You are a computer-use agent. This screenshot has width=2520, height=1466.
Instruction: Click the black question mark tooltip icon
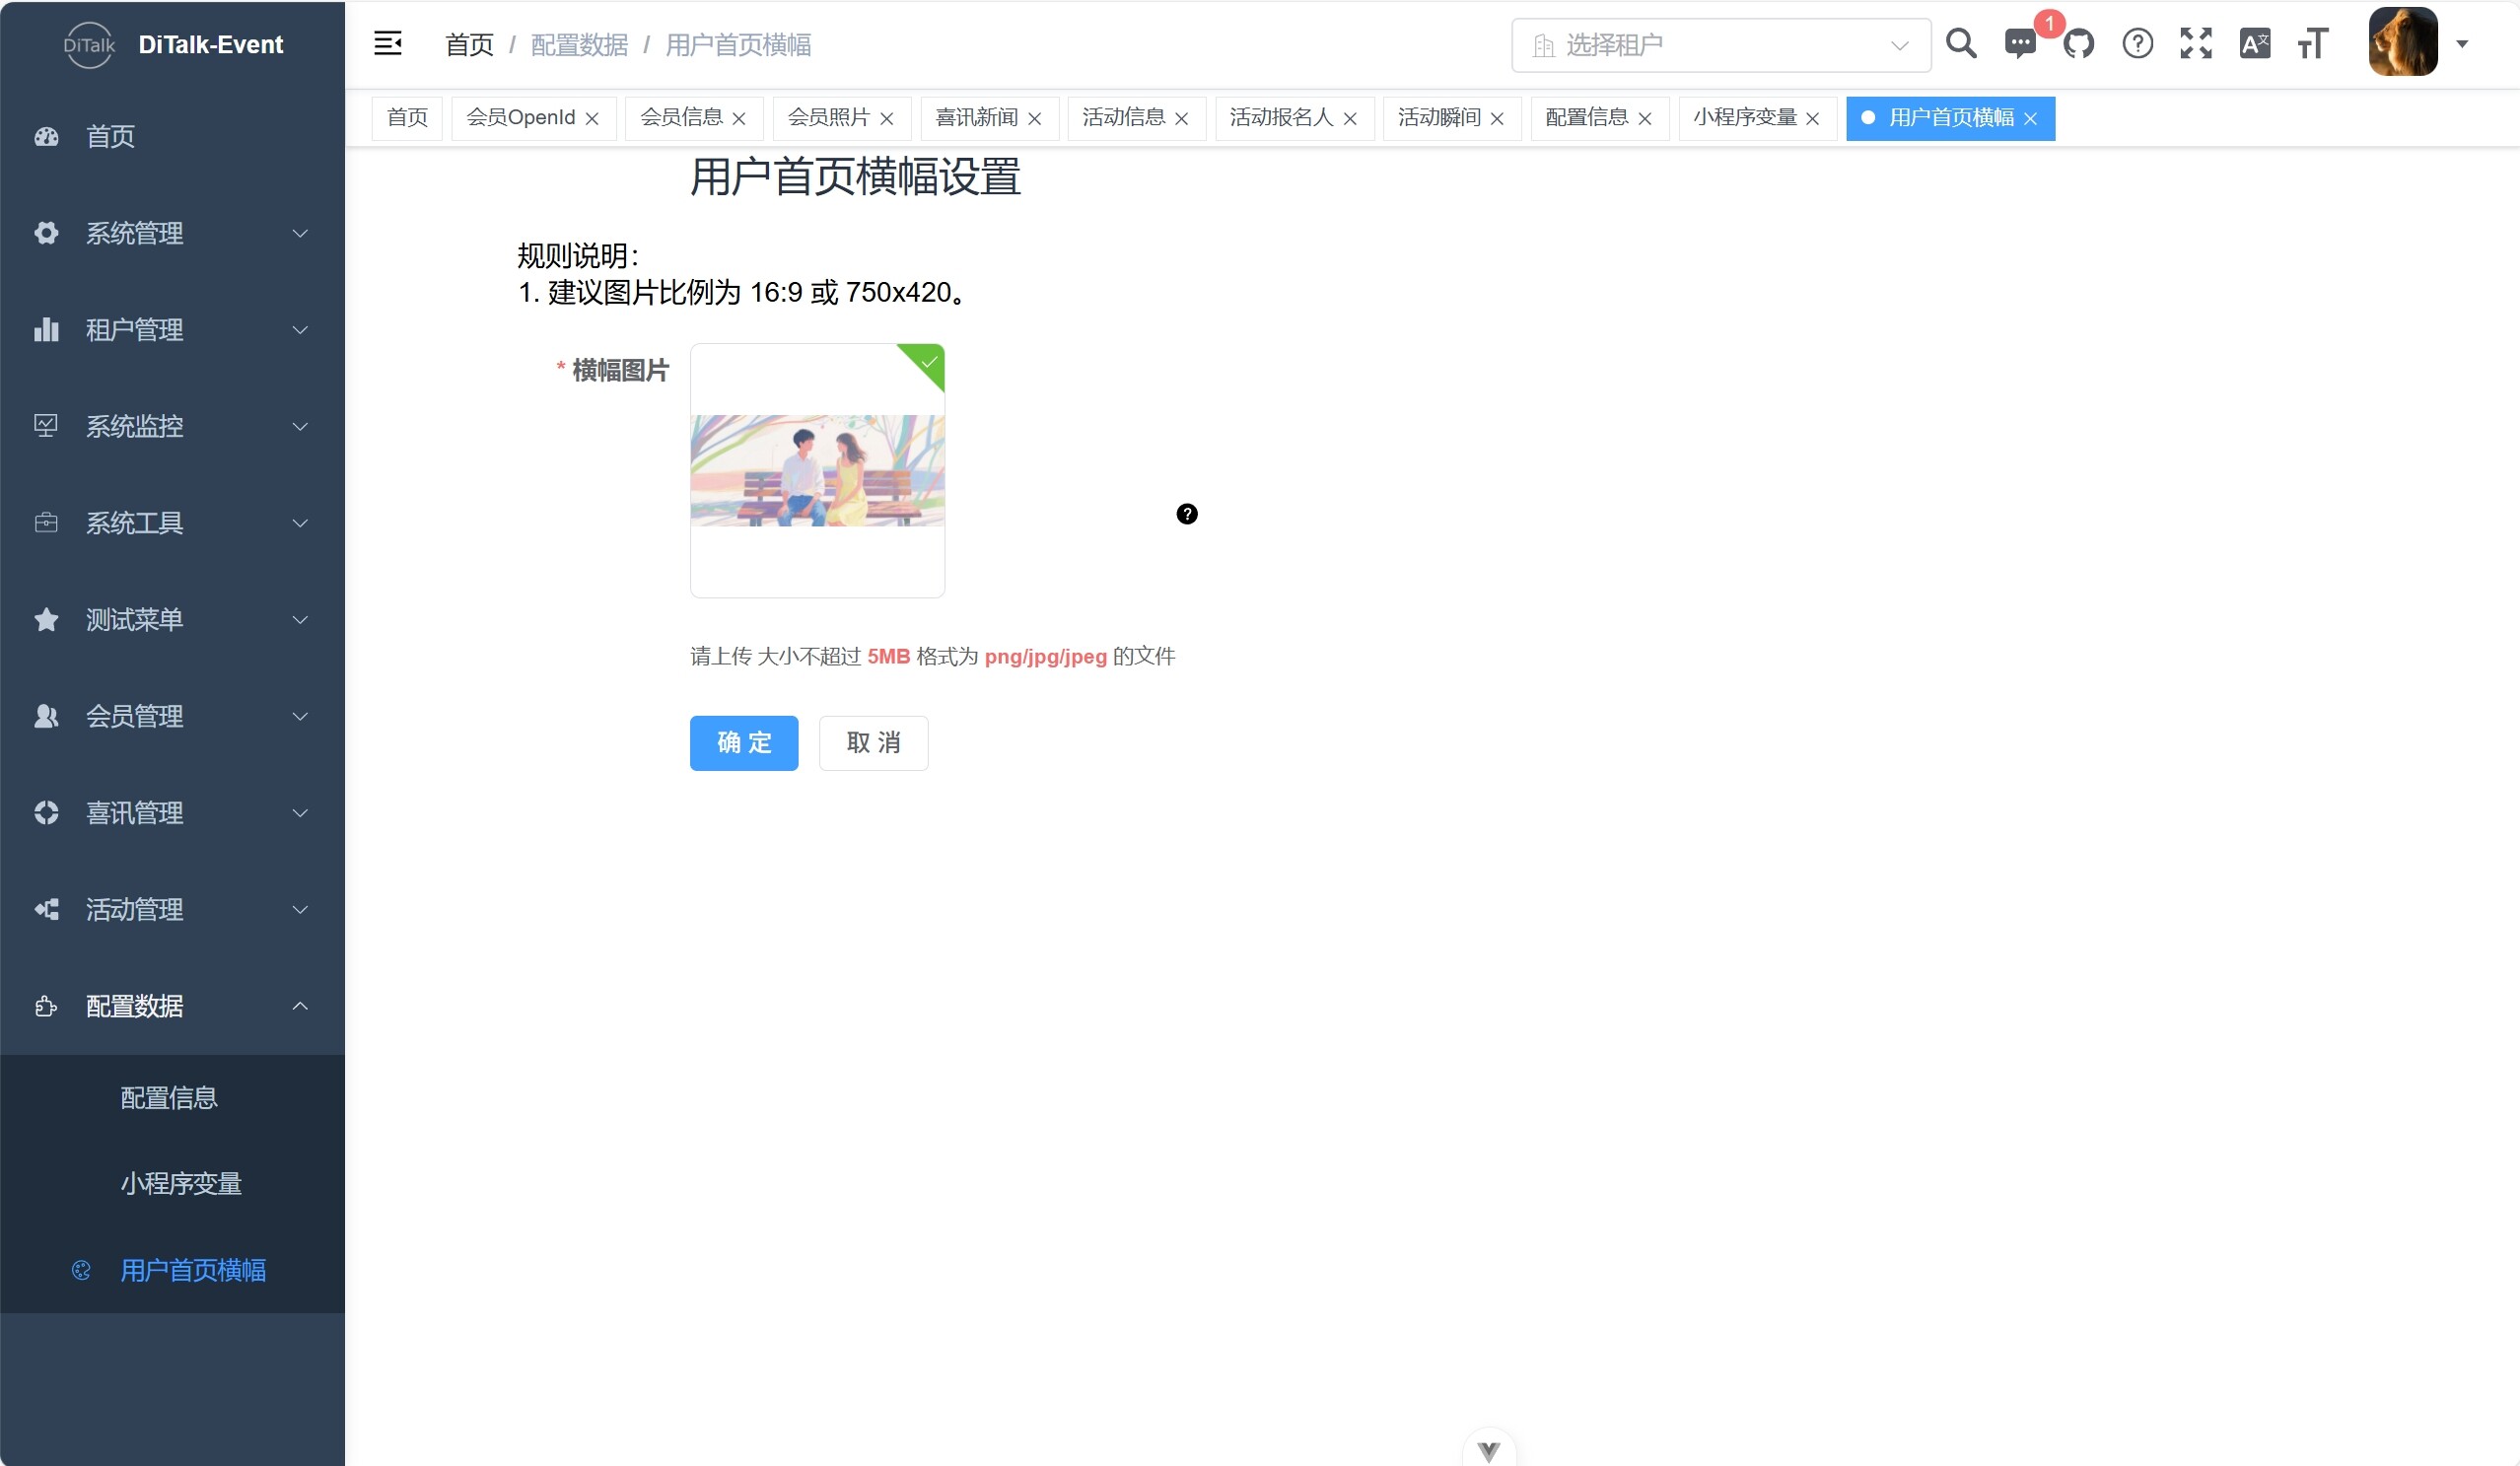point(1187,514)
